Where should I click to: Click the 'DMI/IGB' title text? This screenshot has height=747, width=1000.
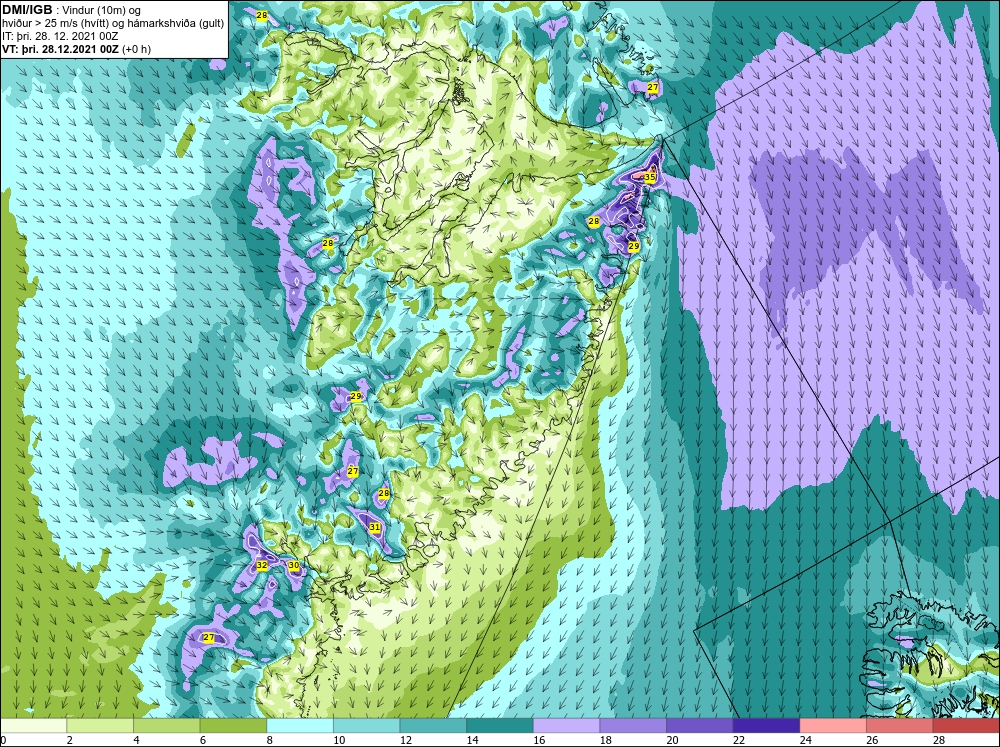pos(27,10)
